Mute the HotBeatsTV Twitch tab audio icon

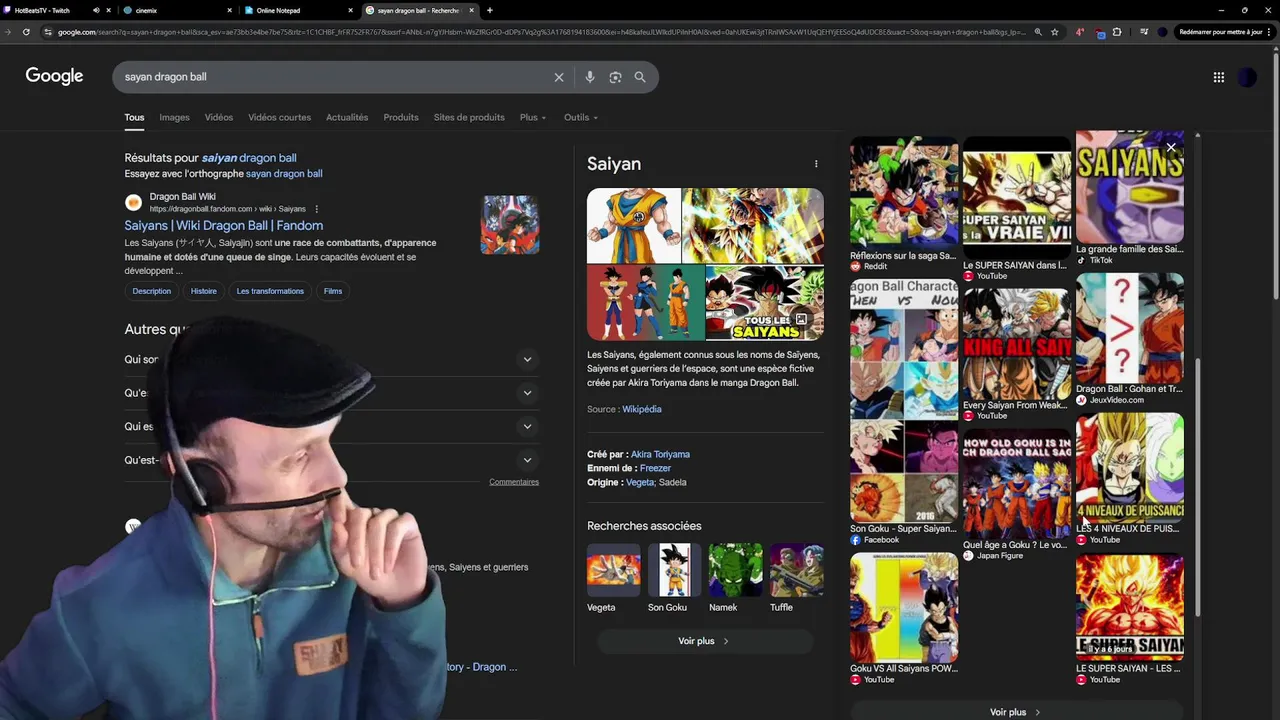coord(96,10)
